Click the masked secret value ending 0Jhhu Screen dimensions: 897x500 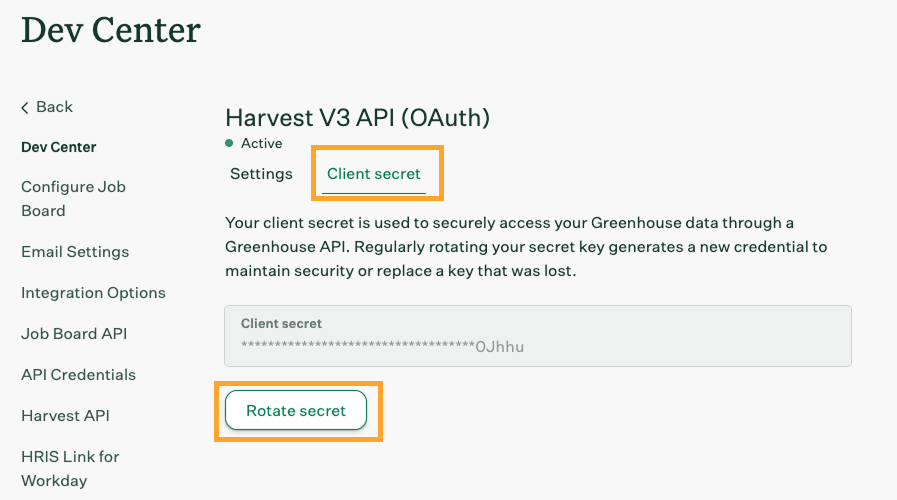coord(383,347)
